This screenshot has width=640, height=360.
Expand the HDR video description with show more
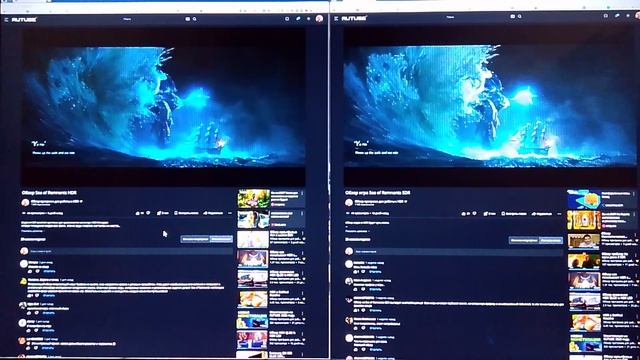pyautogui.click(x=32, y=231)
